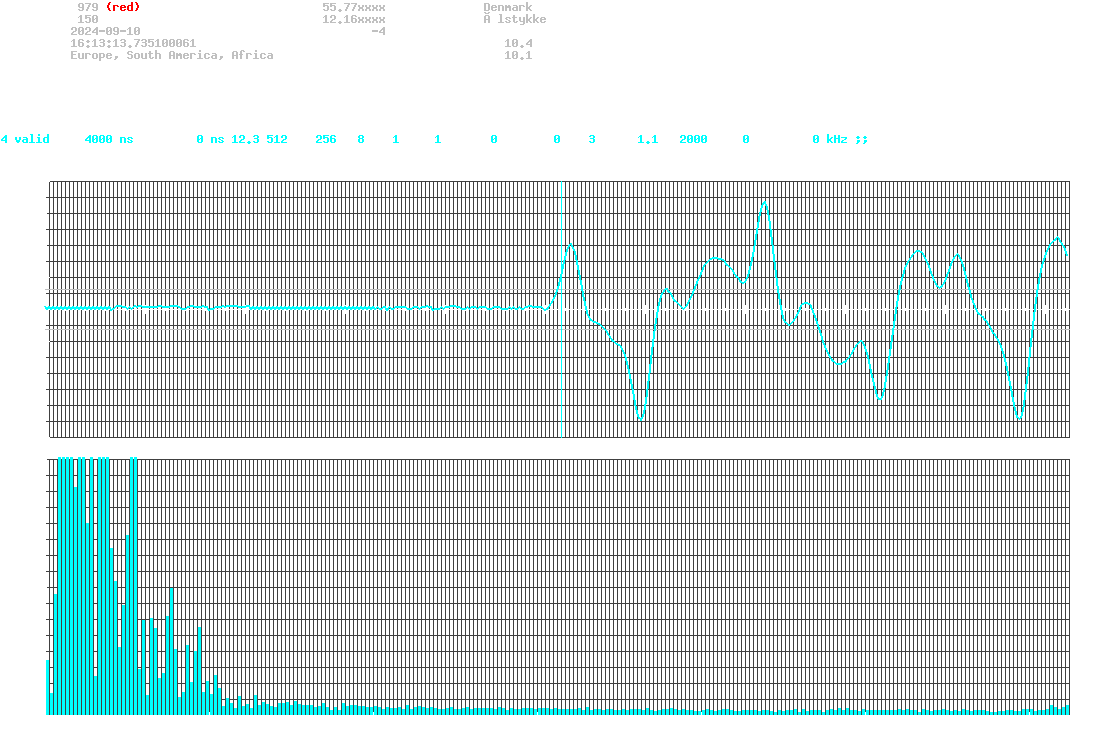This screenshot has height=737, width=1095.
Task: Click the timestamp 16:13:13.735100061
Action: coord(133,43)
